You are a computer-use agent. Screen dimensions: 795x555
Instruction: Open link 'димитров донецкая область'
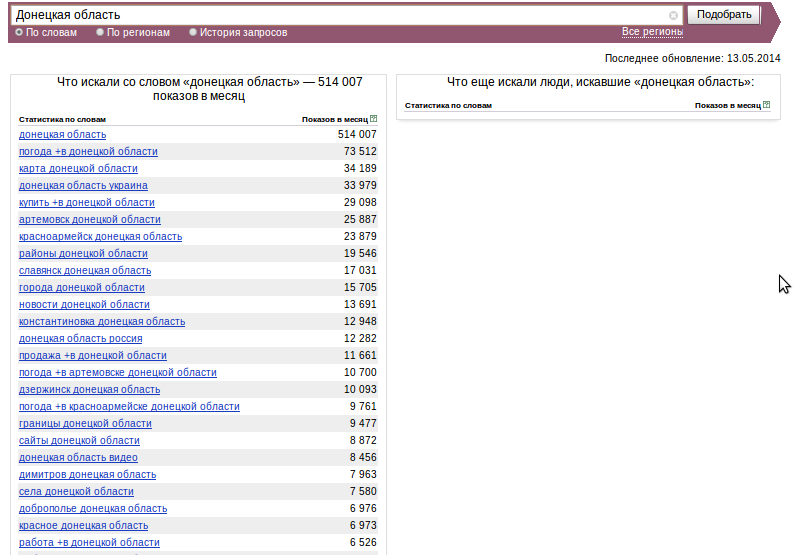click(88, 474)
